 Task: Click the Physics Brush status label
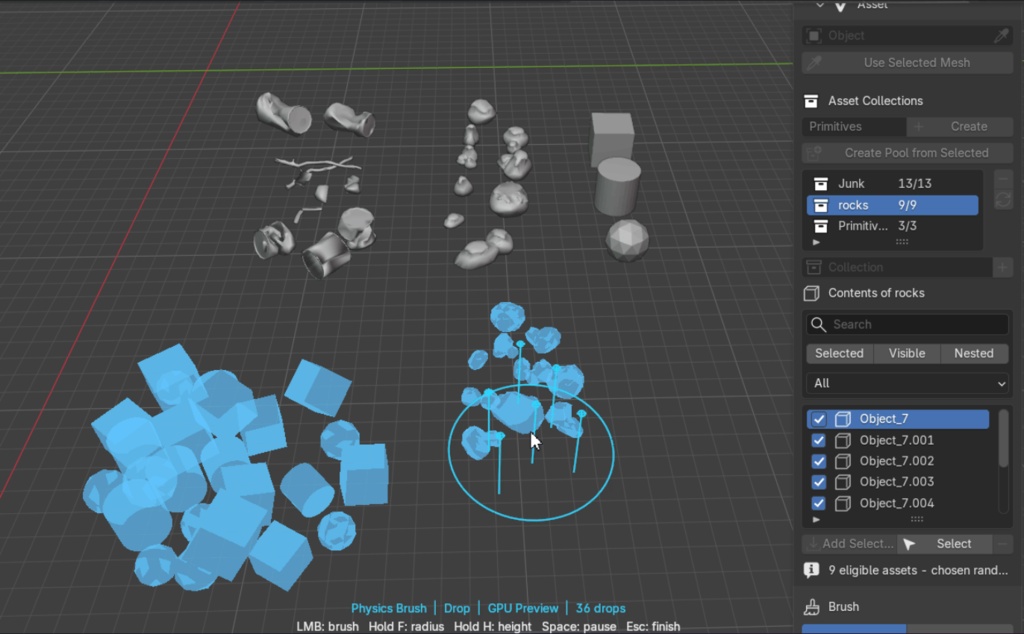[389, 608]
